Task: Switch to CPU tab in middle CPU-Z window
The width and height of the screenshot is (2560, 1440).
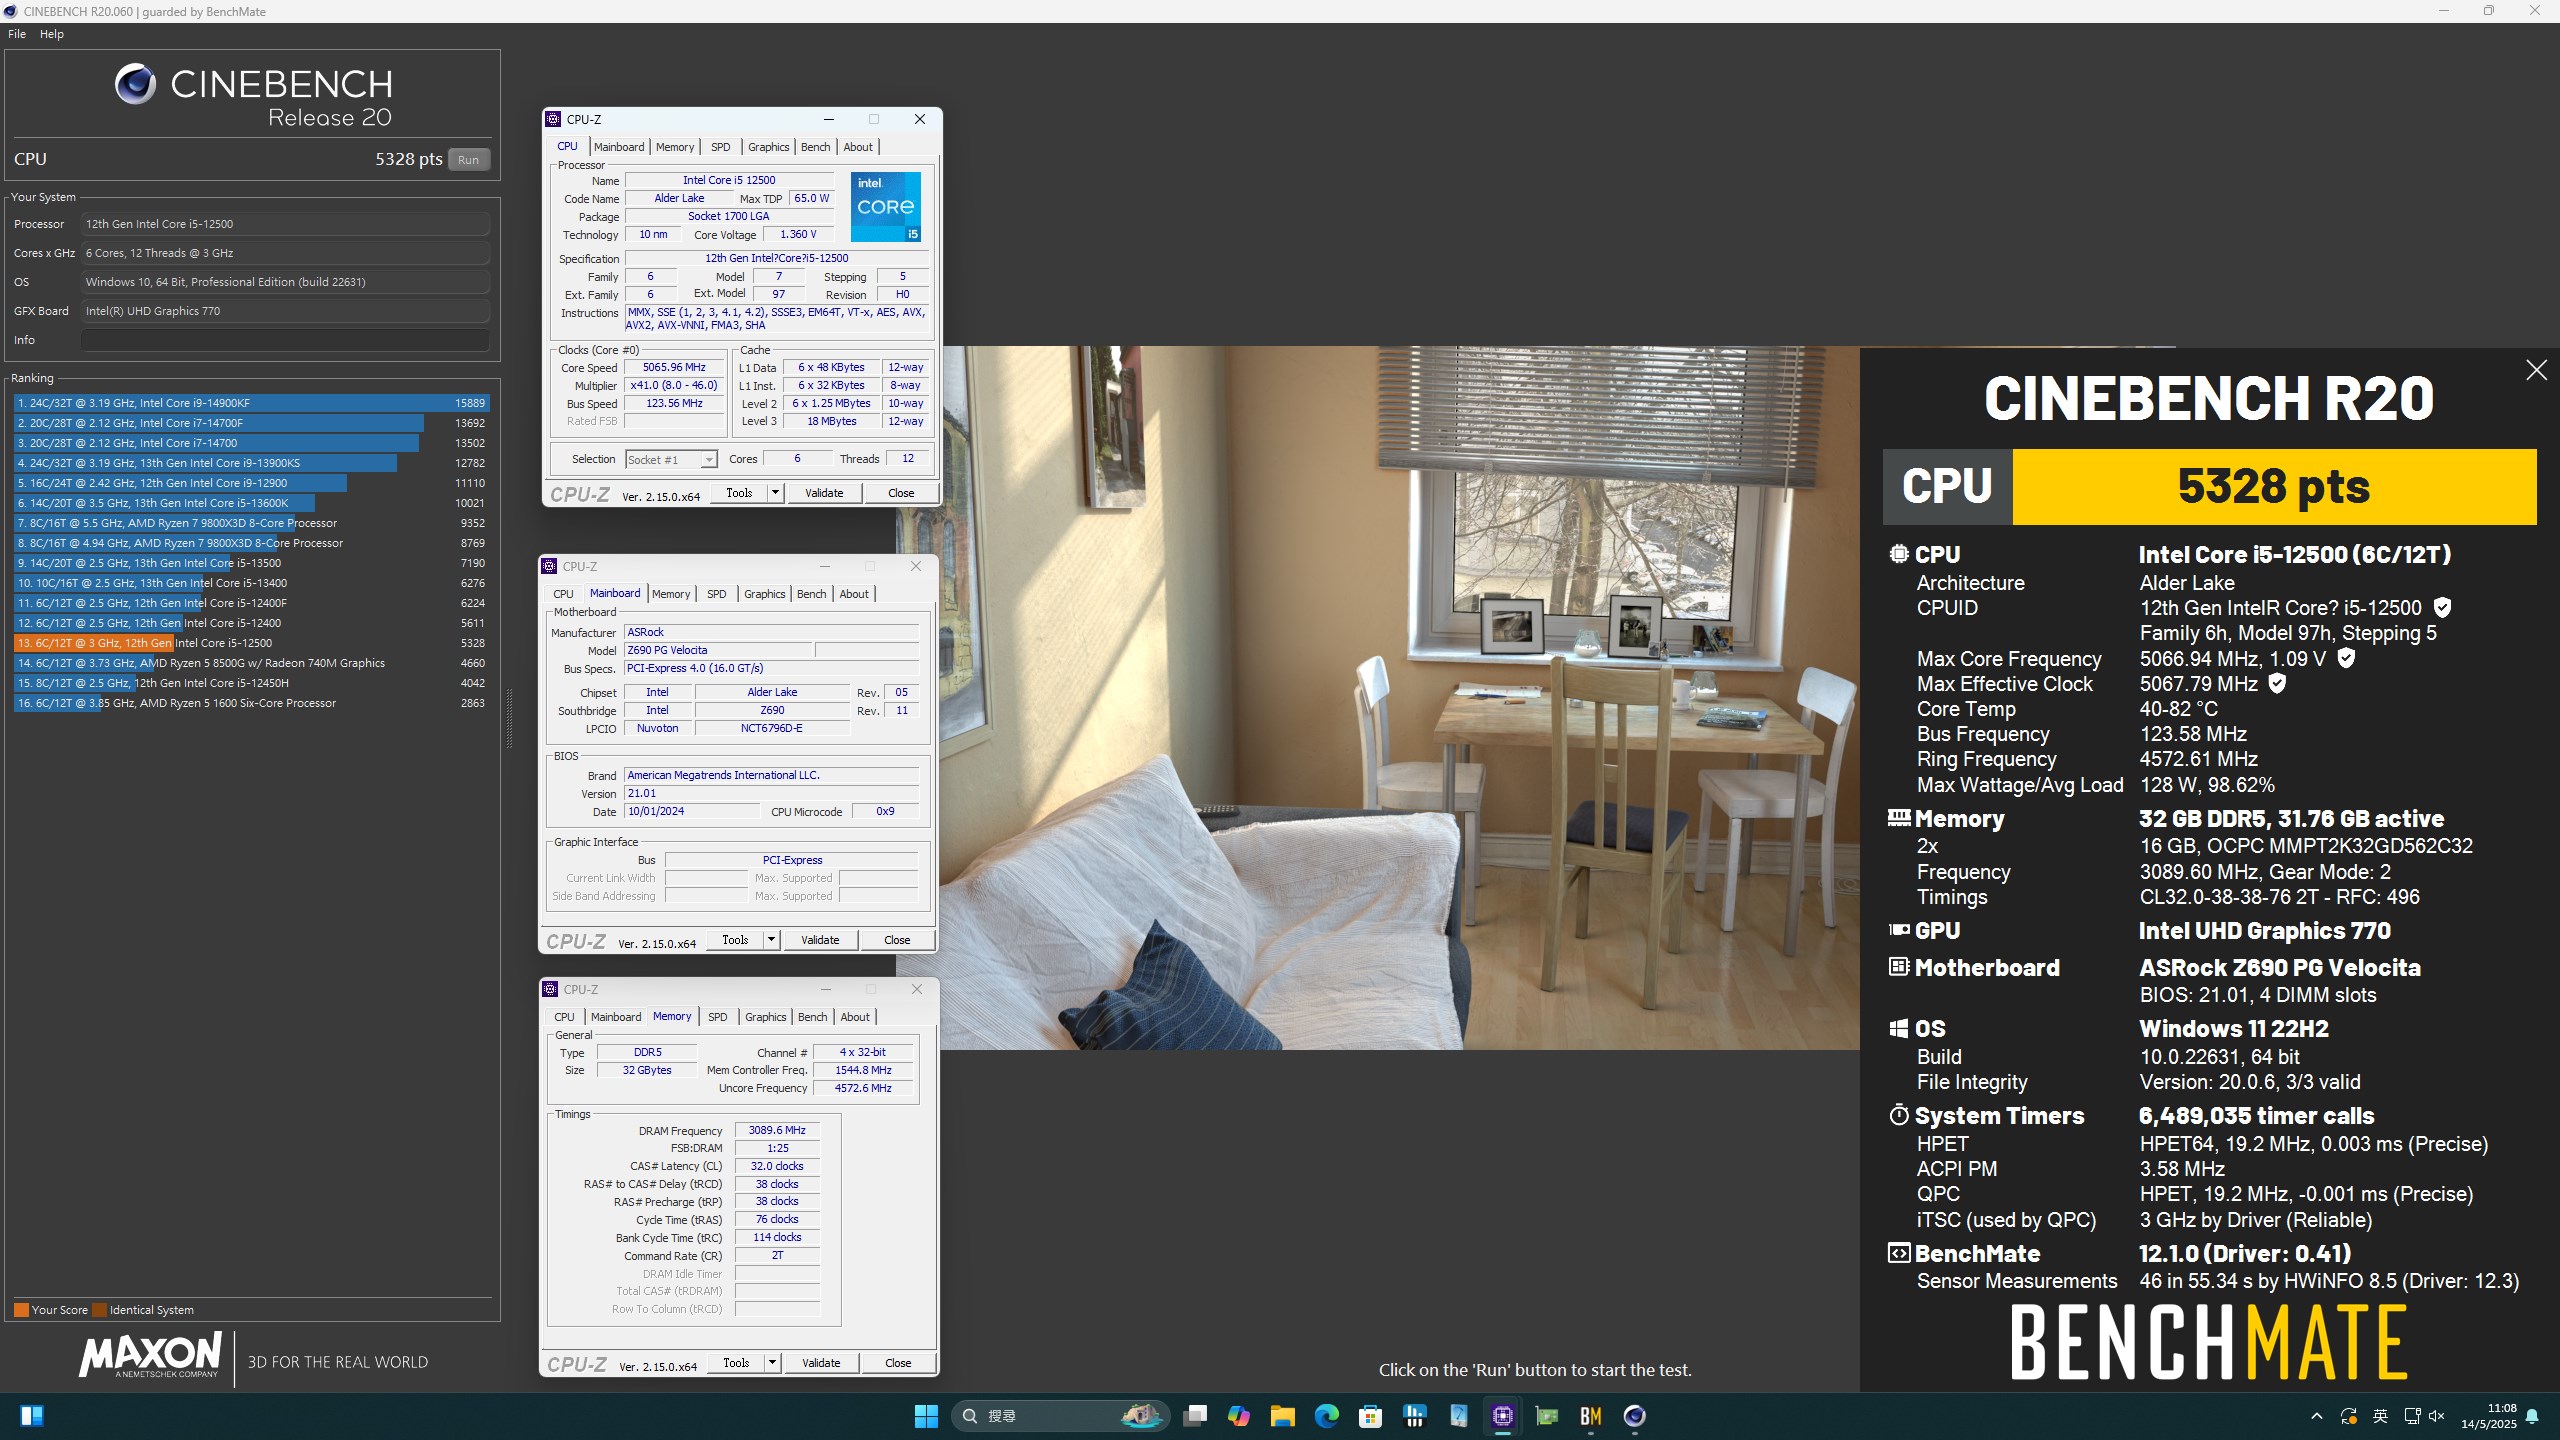Action: [563, 594]
